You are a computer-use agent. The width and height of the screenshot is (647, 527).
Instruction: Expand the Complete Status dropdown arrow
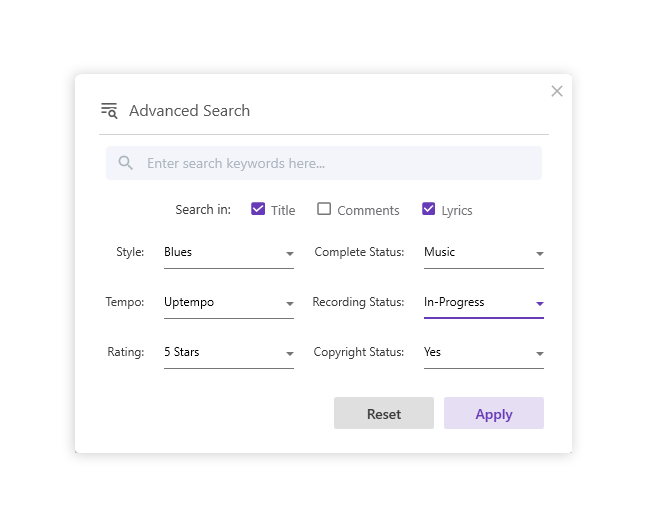[539, 253]
